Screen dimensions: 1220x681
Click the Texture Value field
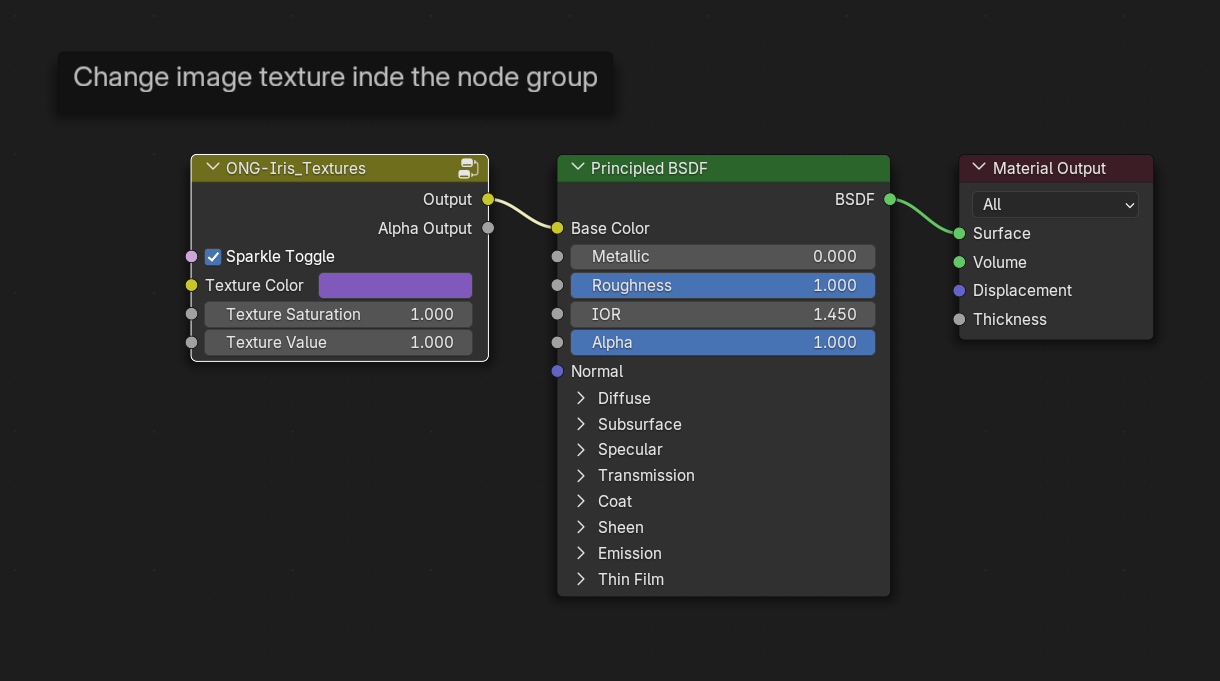(338, 342)
